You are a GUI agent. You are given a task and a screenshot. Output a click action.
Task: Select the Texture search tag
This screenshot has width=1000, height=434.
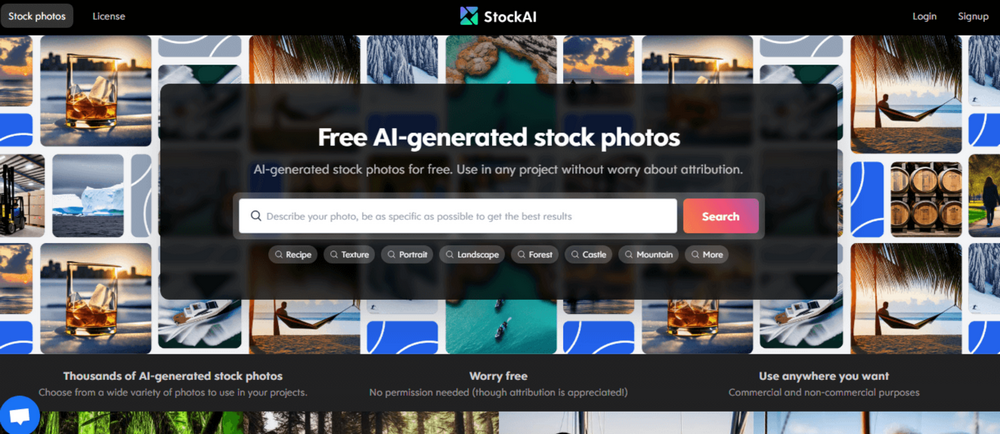(x=349, y=255)
